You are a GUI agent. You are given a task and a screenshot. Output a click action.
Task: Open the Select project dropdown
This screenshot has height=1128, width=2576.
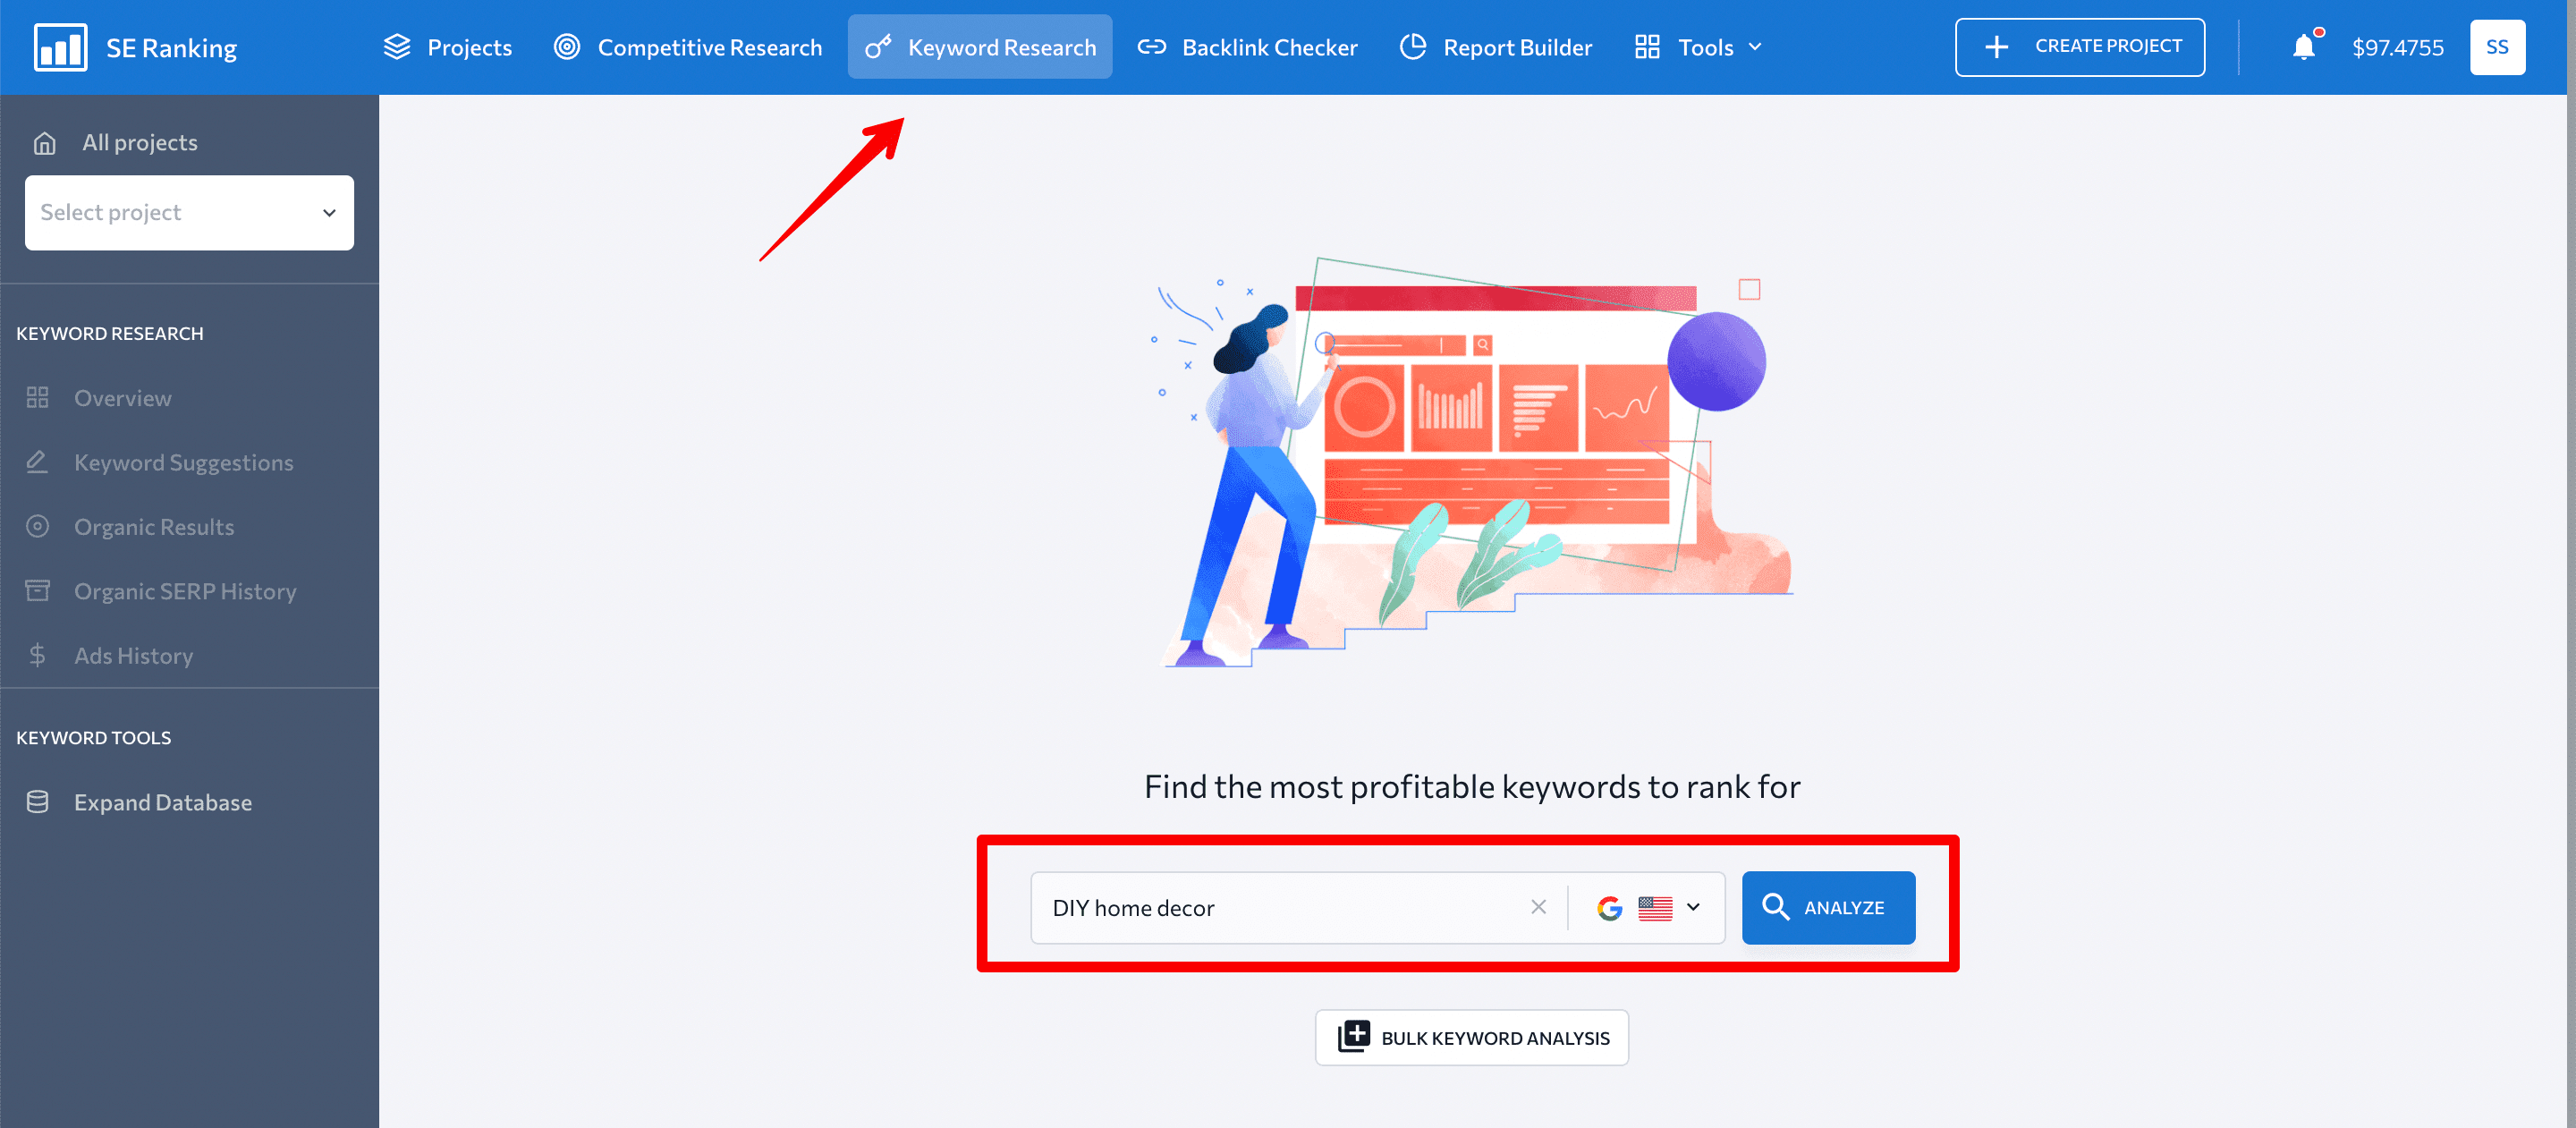click(189, 210)
